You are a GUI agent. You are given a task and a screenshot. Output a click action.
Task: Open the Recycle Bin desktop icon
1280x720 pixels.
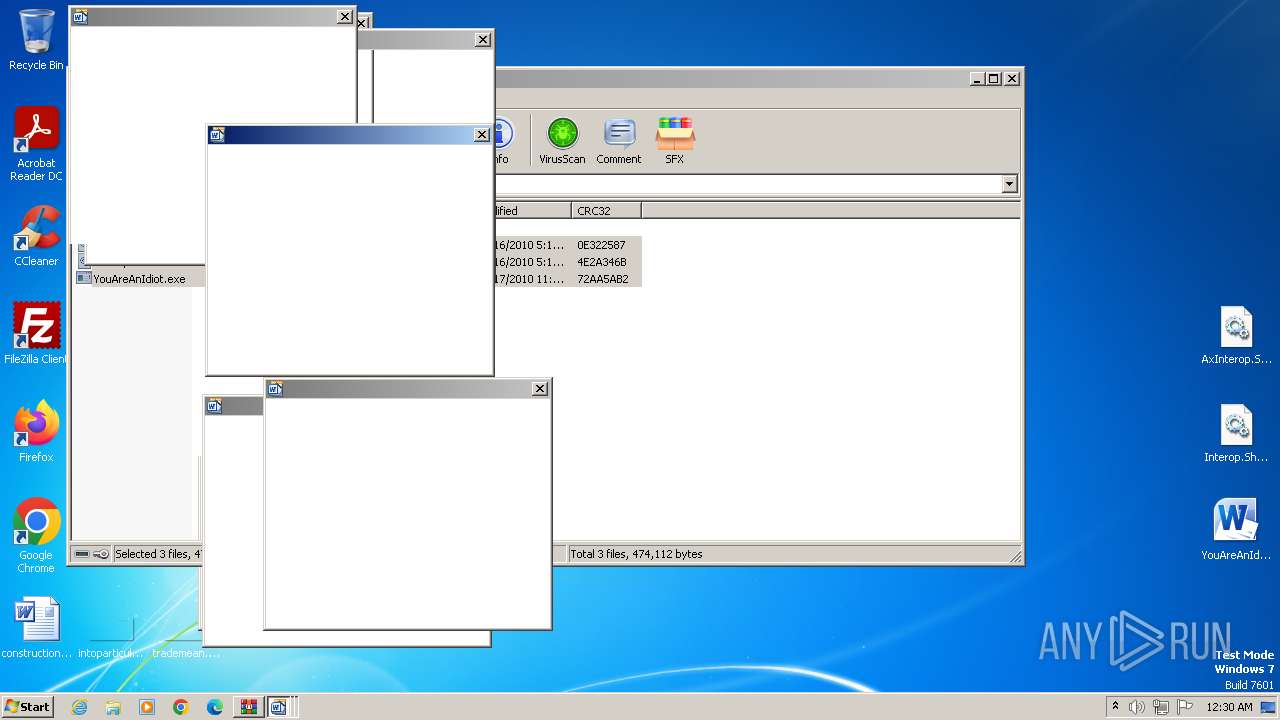(x=36, y=40)
